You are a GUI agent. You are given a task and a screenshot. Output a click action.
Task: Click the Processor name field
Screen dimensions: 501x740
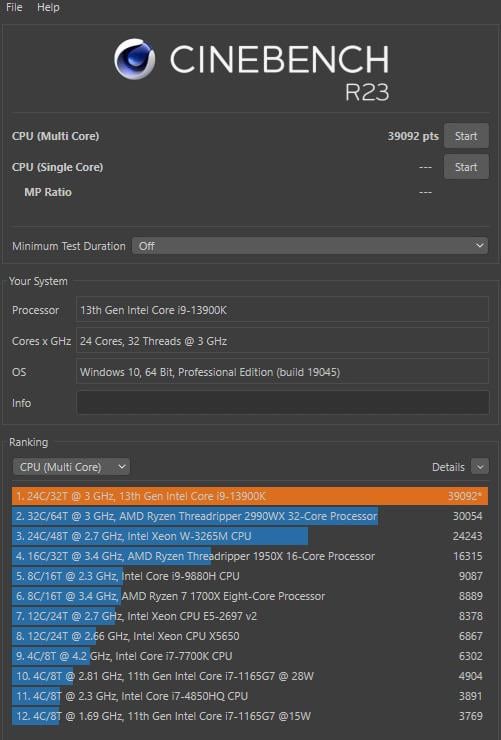[x=283, y=310]
